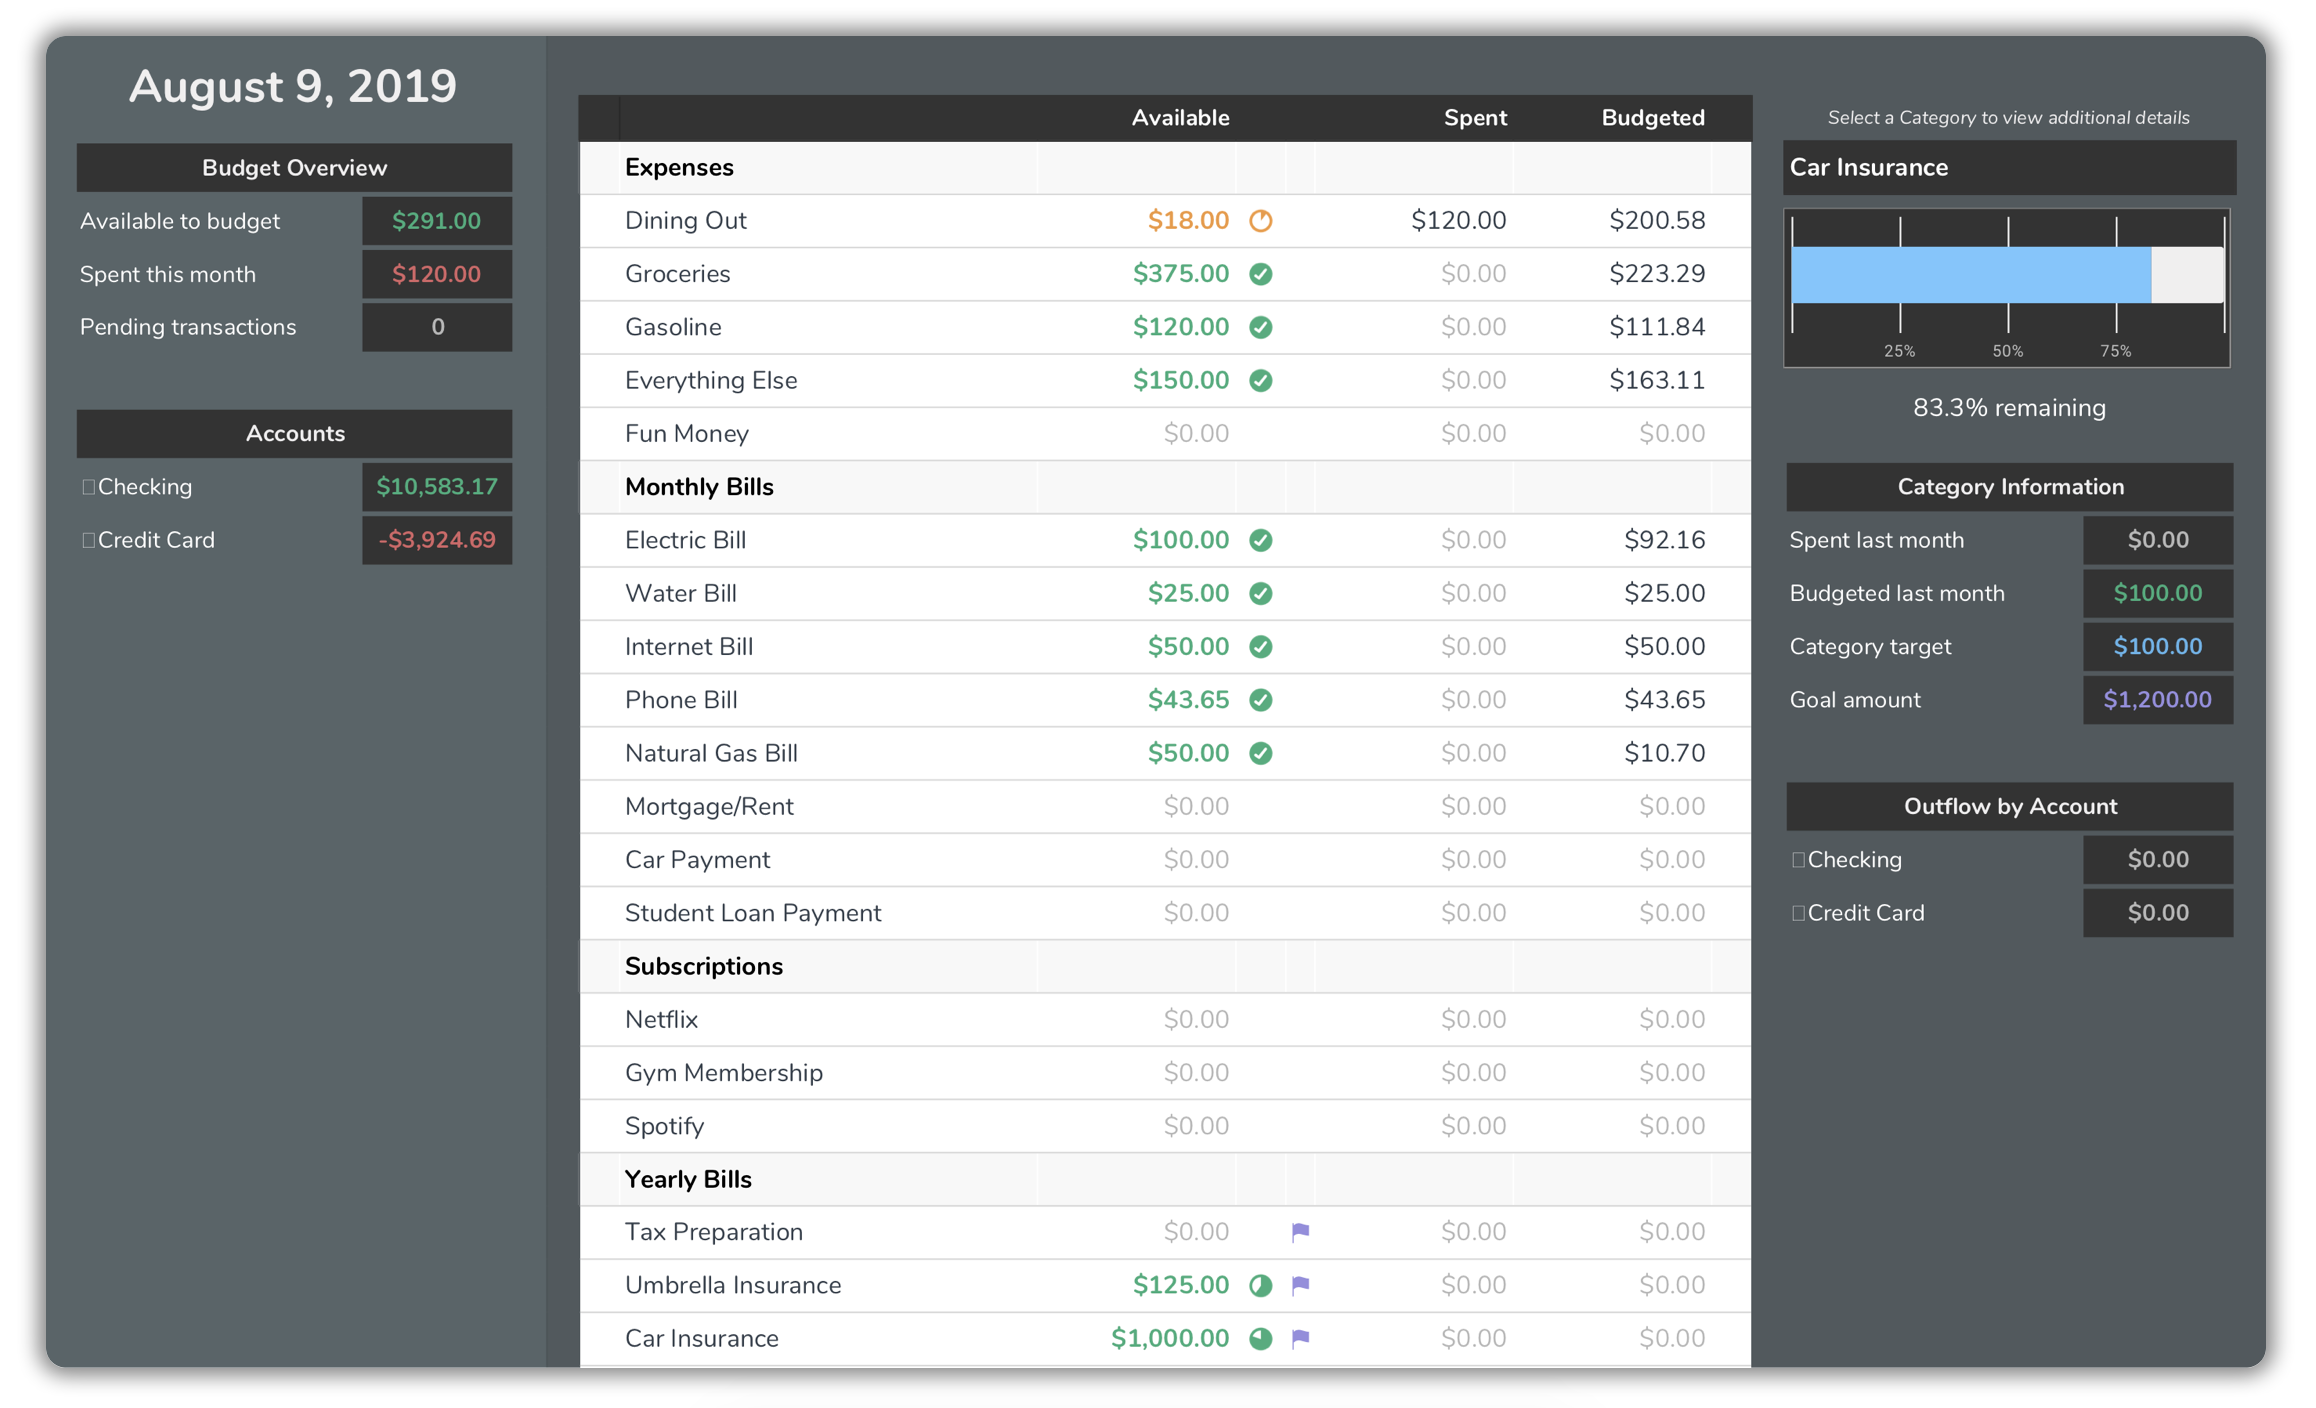Toggle the Checking box in Outflow by Account
This screenshot has height=1408, width=2316.
(1798, 860)
